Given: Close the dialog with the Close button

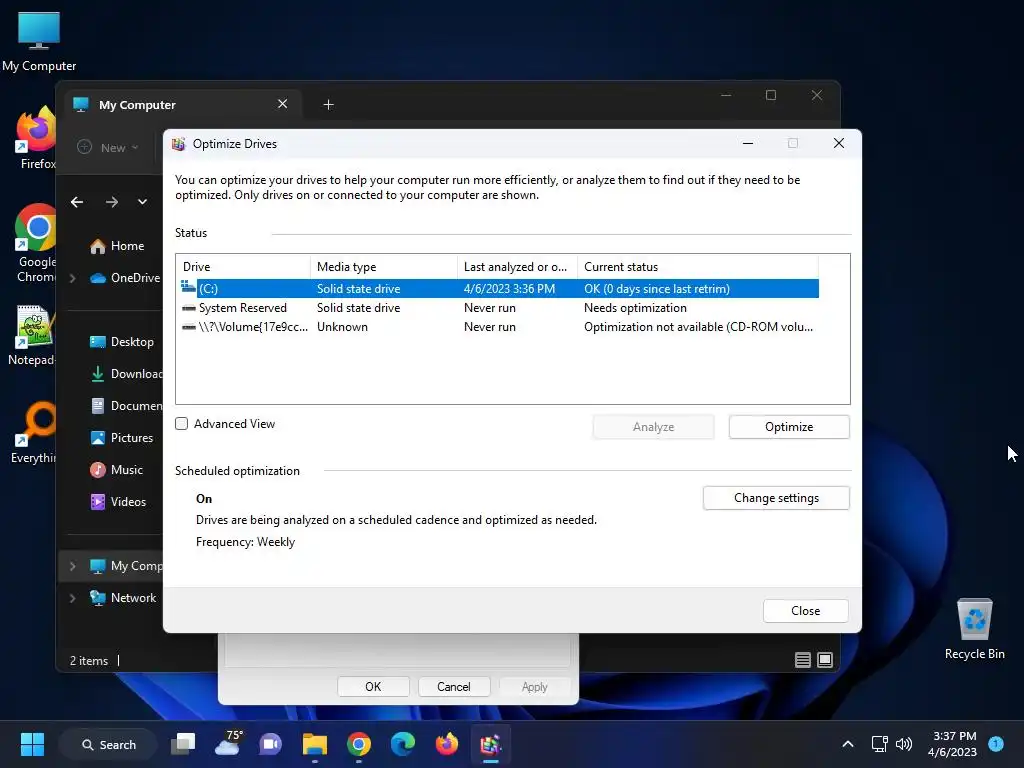Looking at the screenshot, I should click(805, 611).
